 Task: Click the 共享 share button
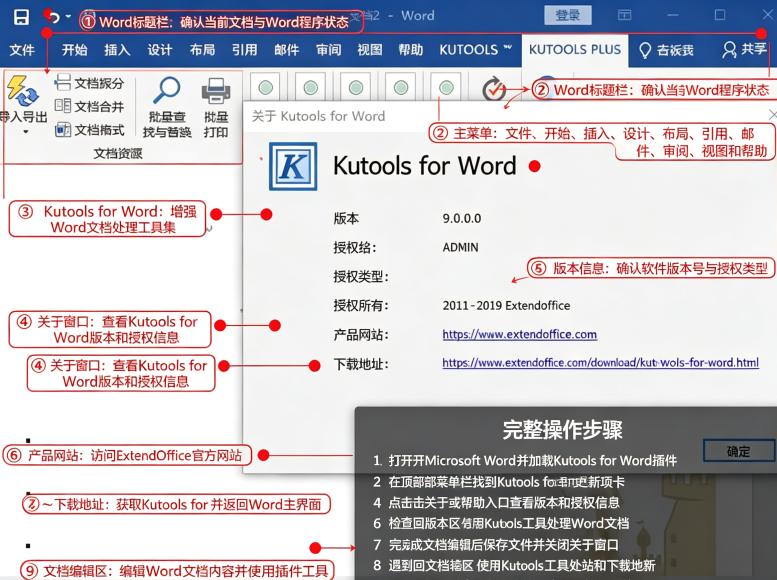click(x=744, y=49)
